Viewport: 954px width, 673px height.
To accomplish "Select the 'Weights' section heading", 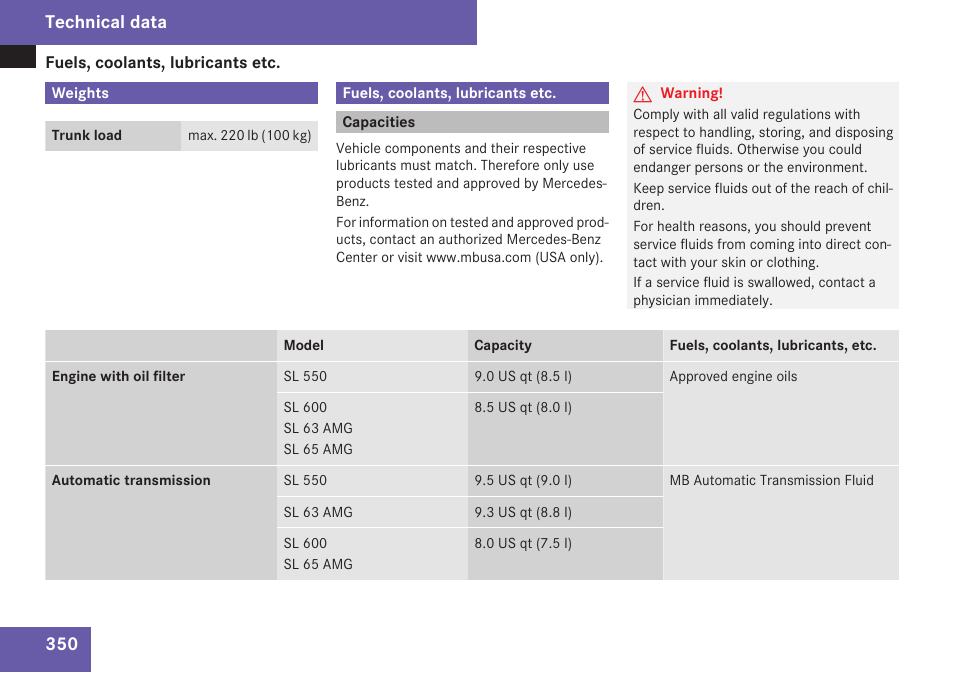I will point(181,93).
